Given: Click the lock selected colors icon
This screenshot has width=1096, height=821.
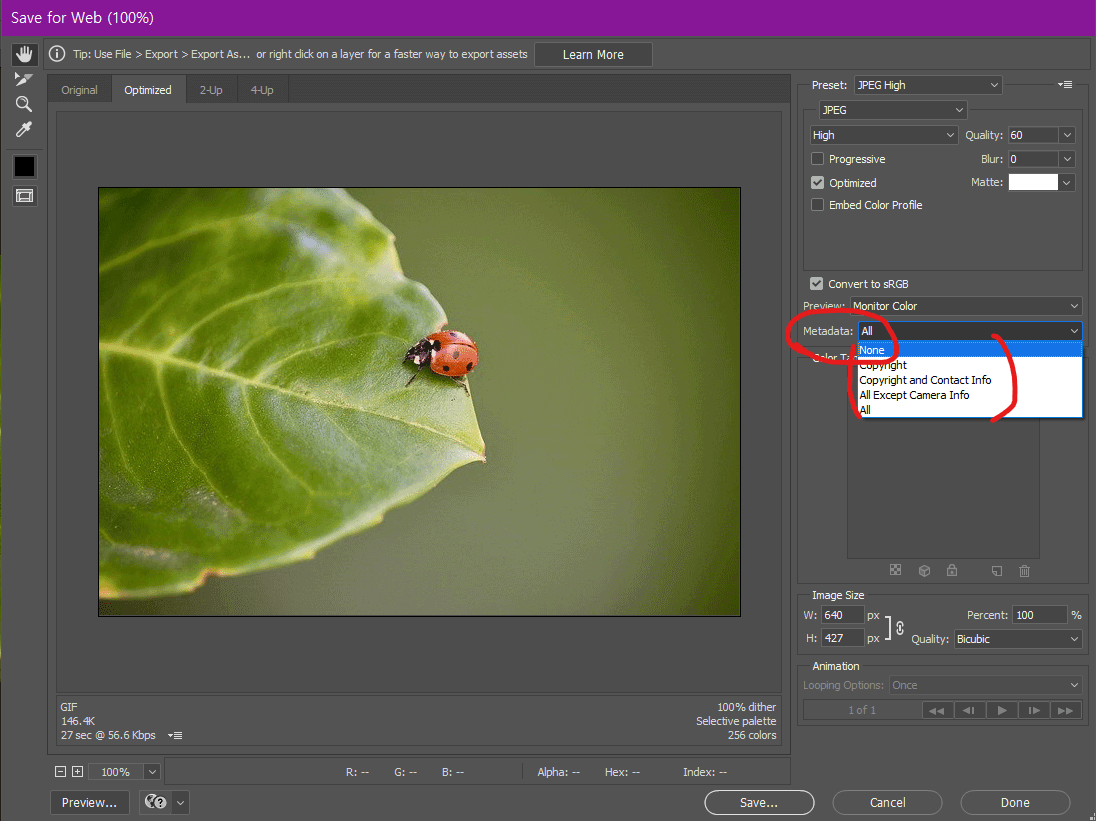Looking at the screenshot, I should [952, 570].
